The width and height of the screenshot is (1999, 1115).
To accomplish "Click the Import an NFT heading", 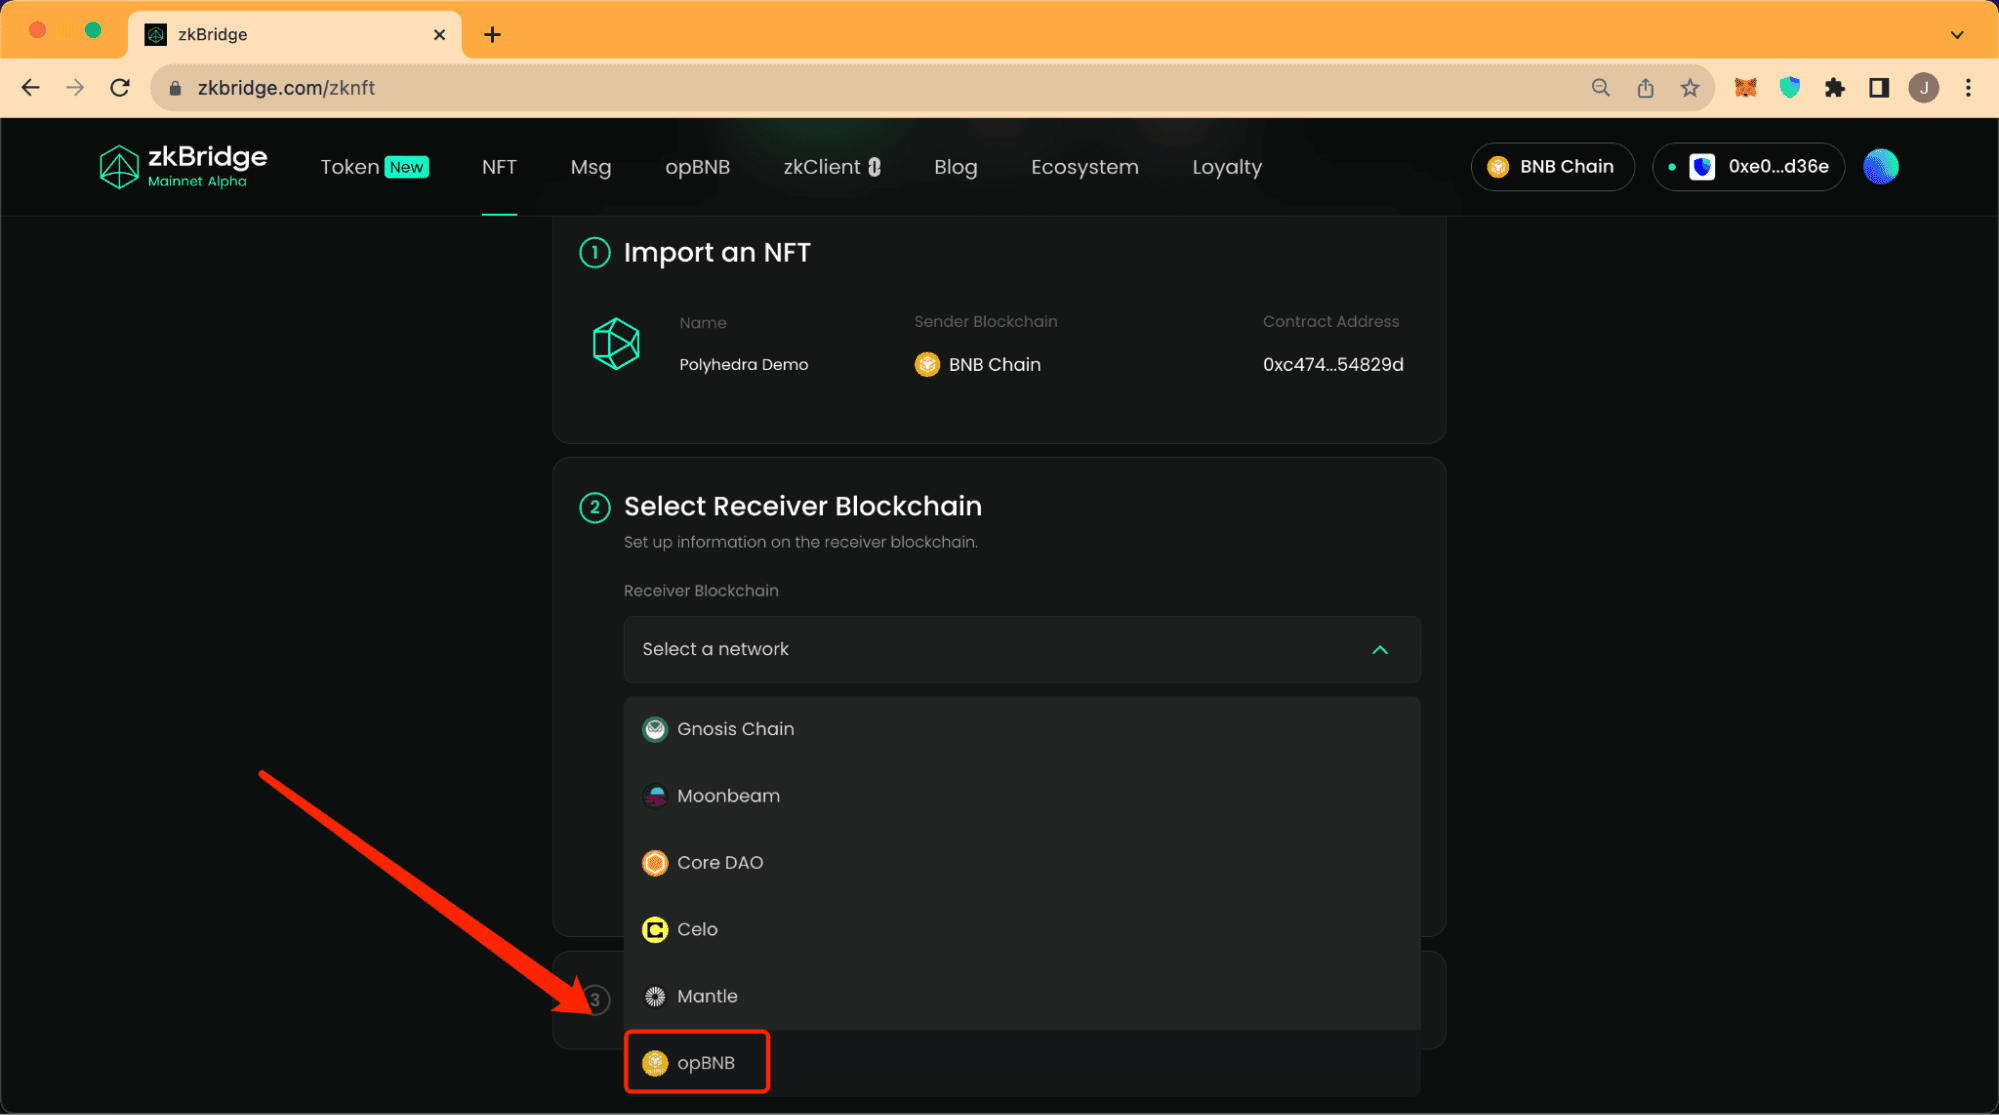I will pyautogui.click(x=717, y=253).
